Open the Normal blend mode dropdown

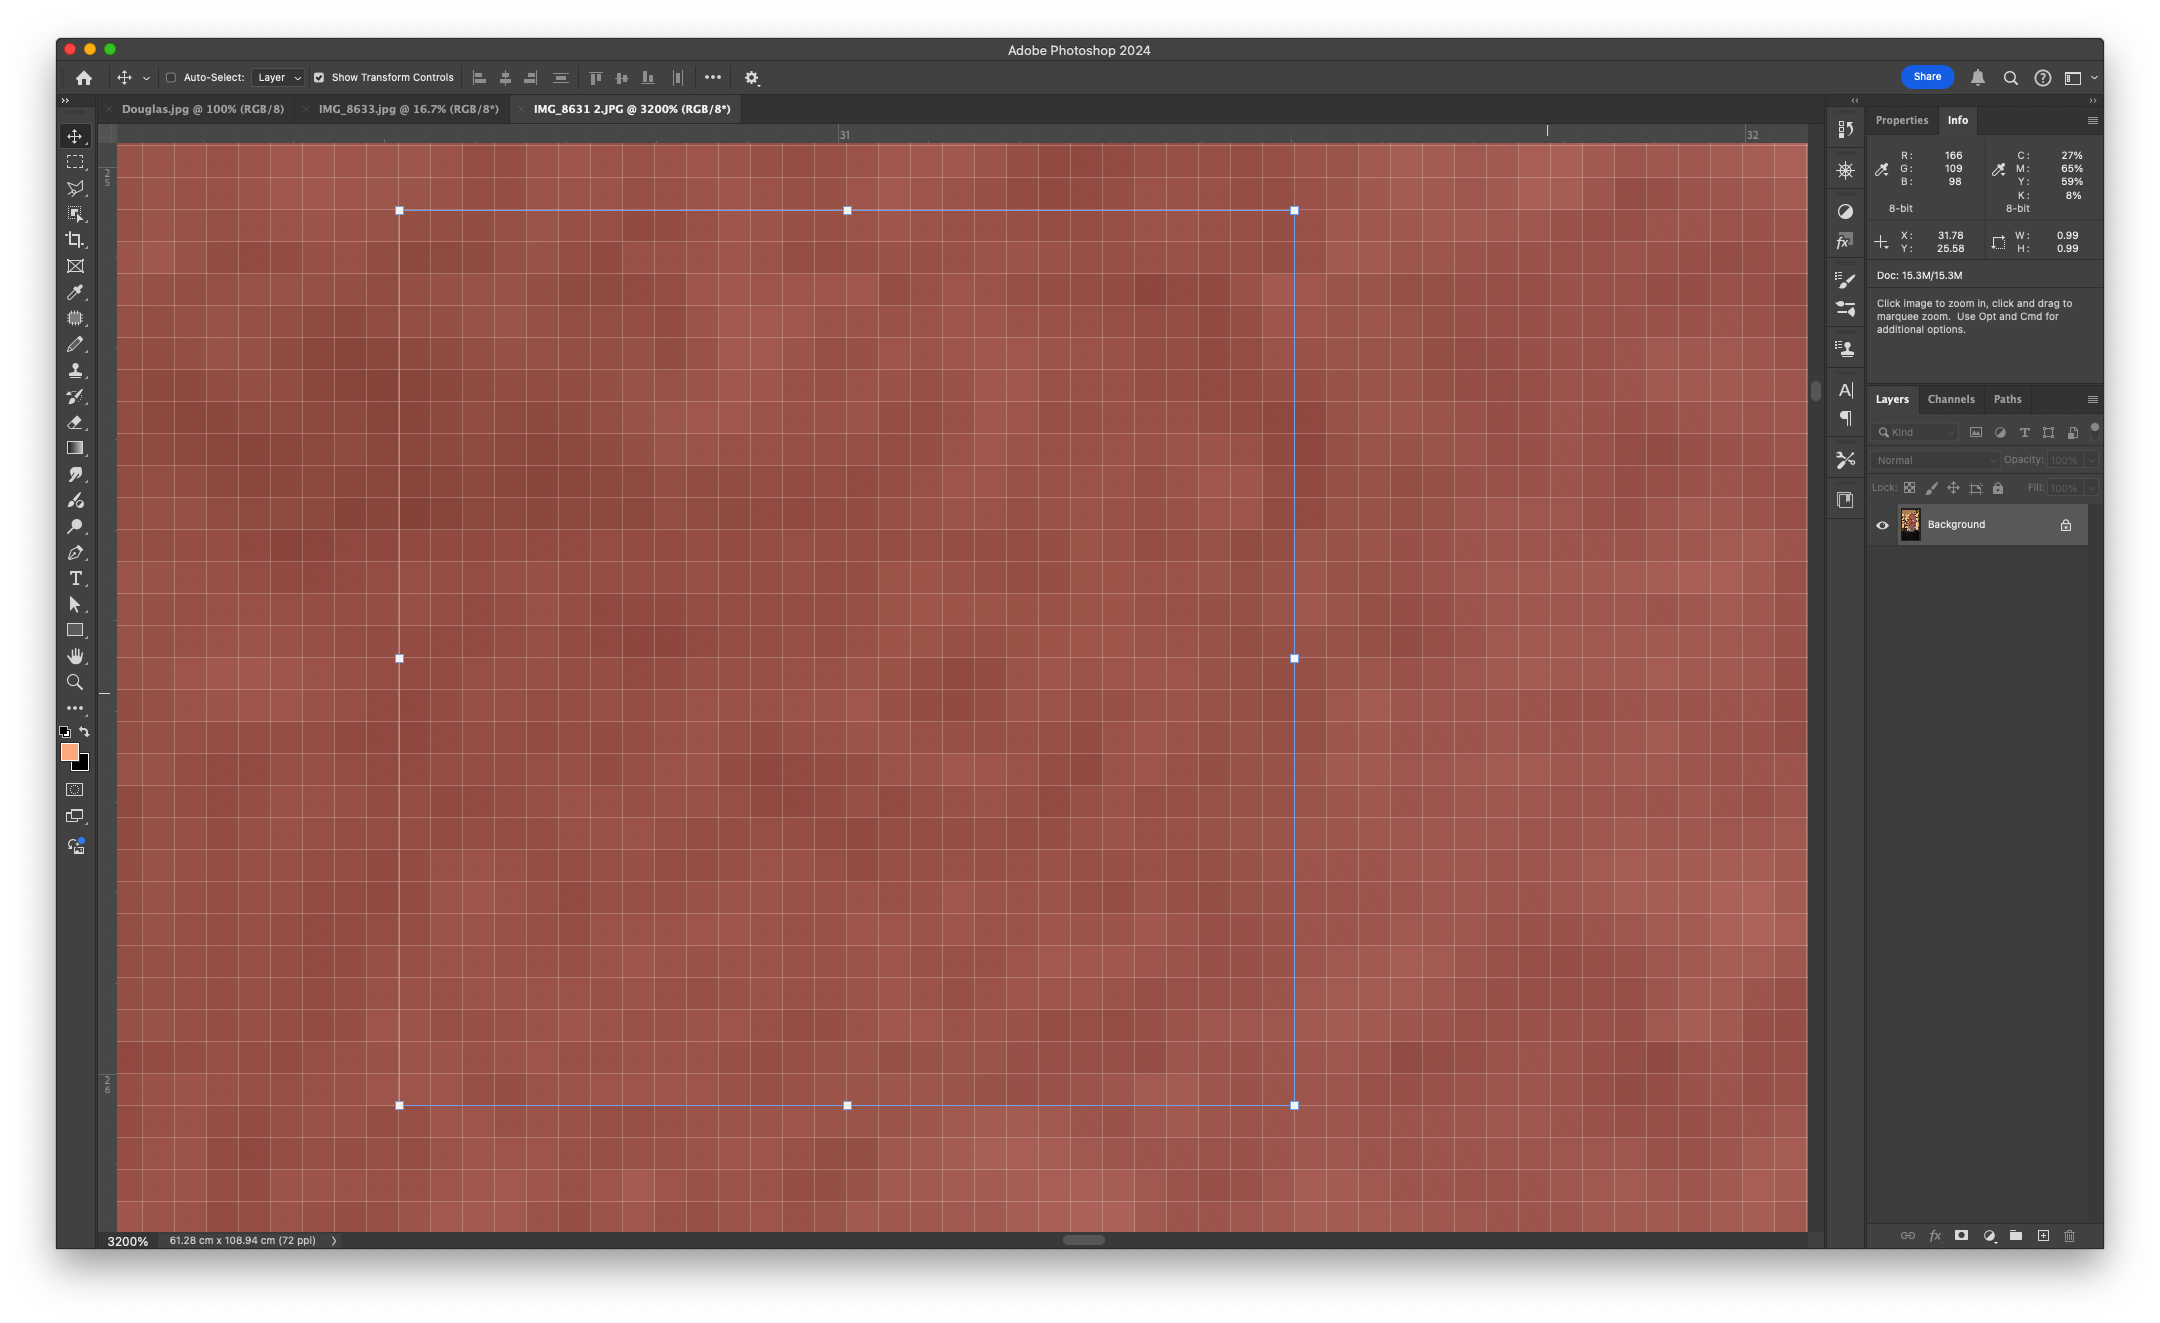(1935, 460)
